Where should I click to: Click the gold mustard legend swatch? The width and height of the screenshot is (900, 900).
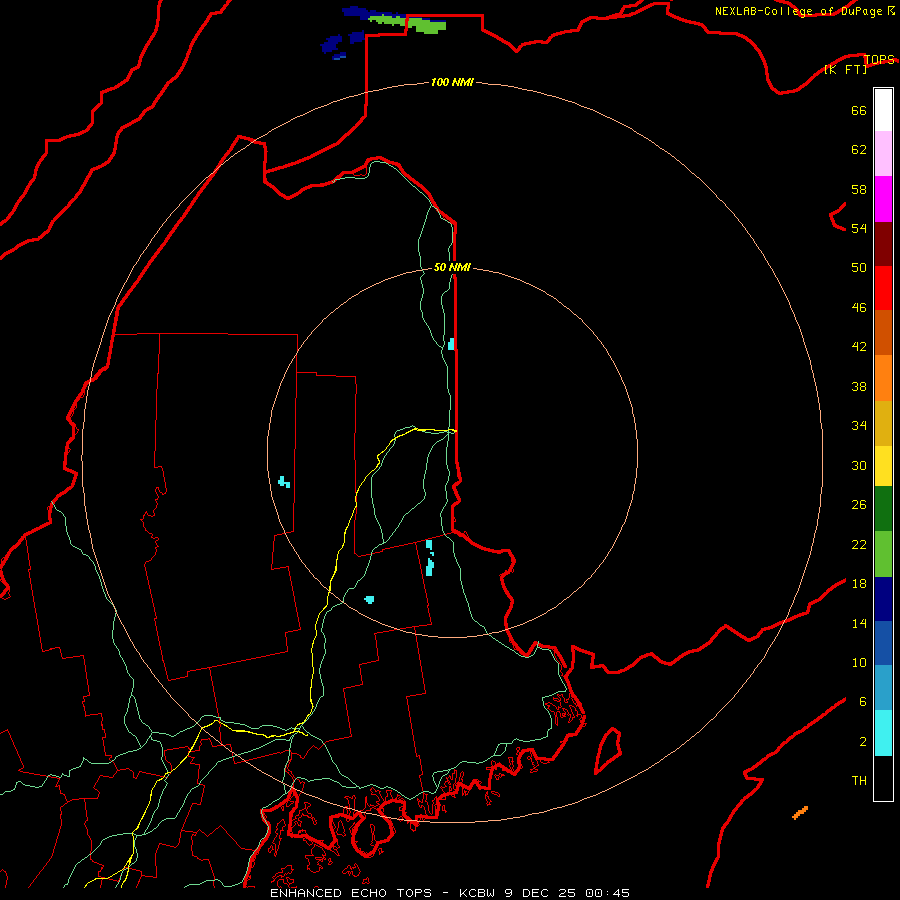[883, 424]
